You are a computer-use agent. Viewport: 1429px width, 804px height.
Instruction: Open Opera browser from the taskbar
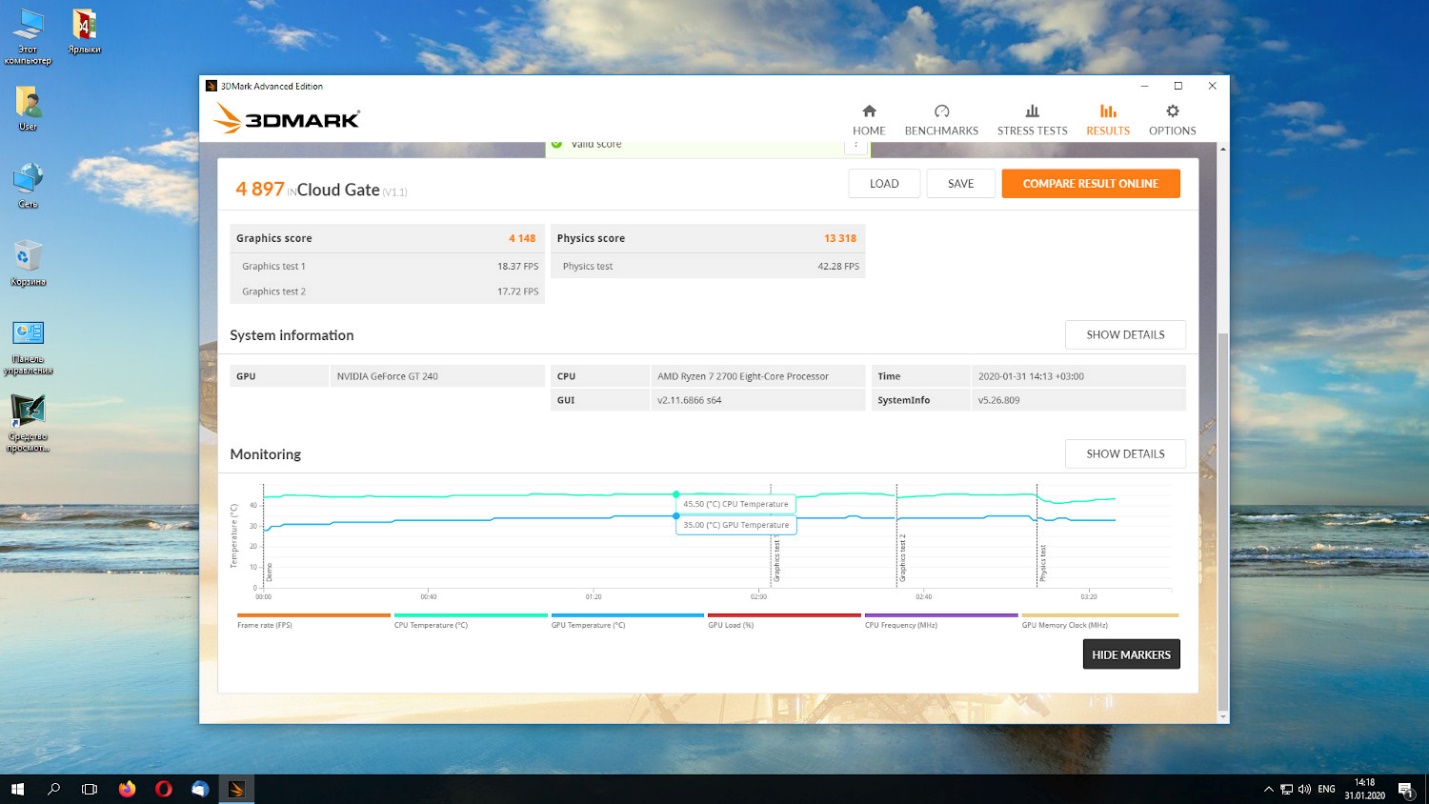(x=164, y=789)
